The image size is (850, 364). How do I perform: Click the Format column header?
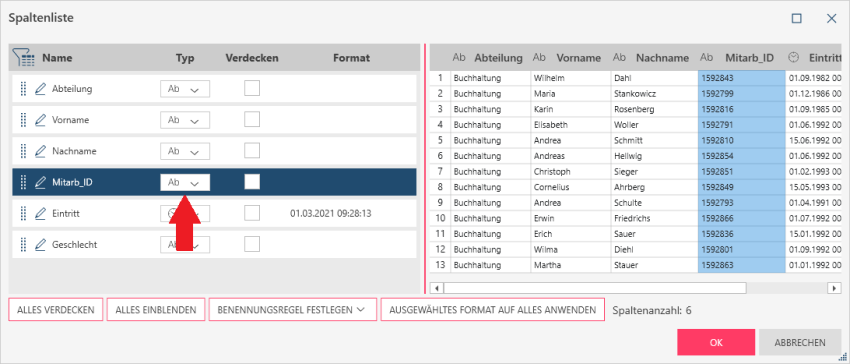[x=351, y=58]
